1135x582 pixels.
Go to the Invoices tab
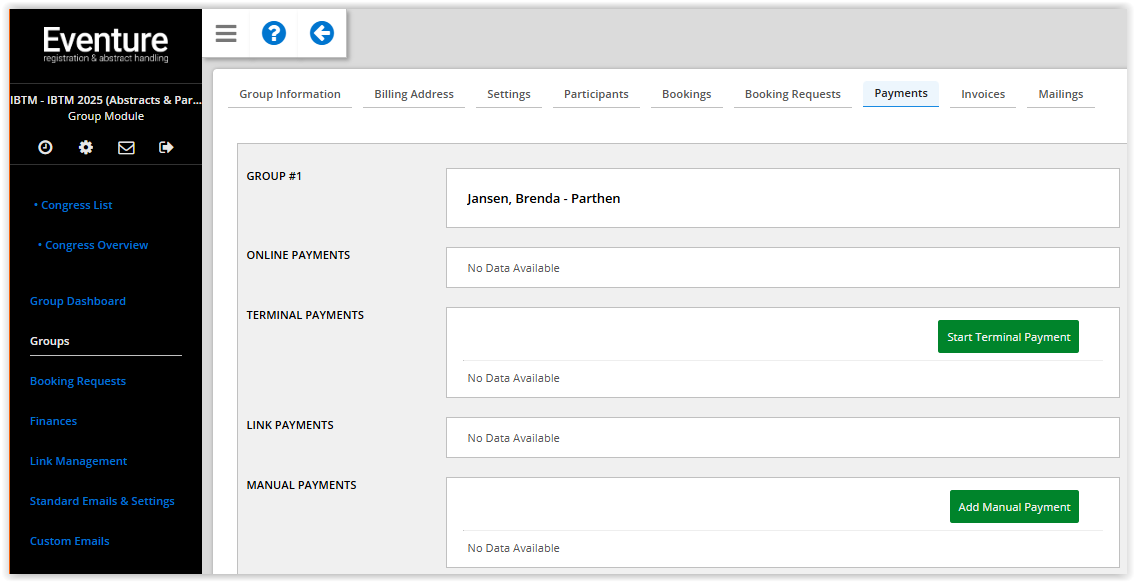pyautogui.click(x=983, y=94)
